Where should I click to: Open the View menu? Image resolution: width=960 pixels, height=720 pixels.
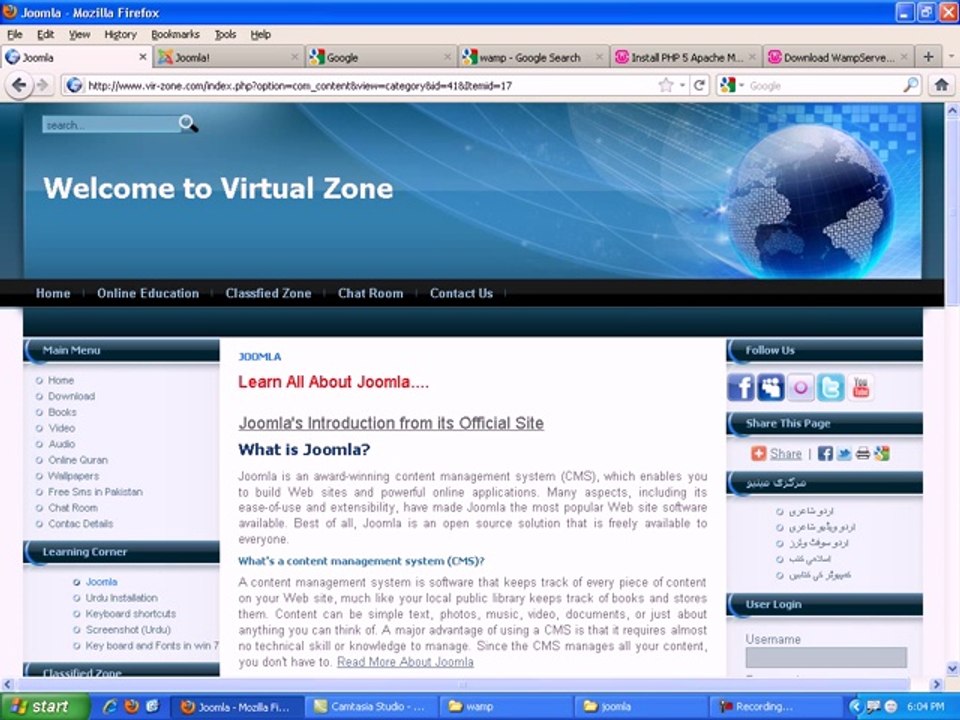79,34
